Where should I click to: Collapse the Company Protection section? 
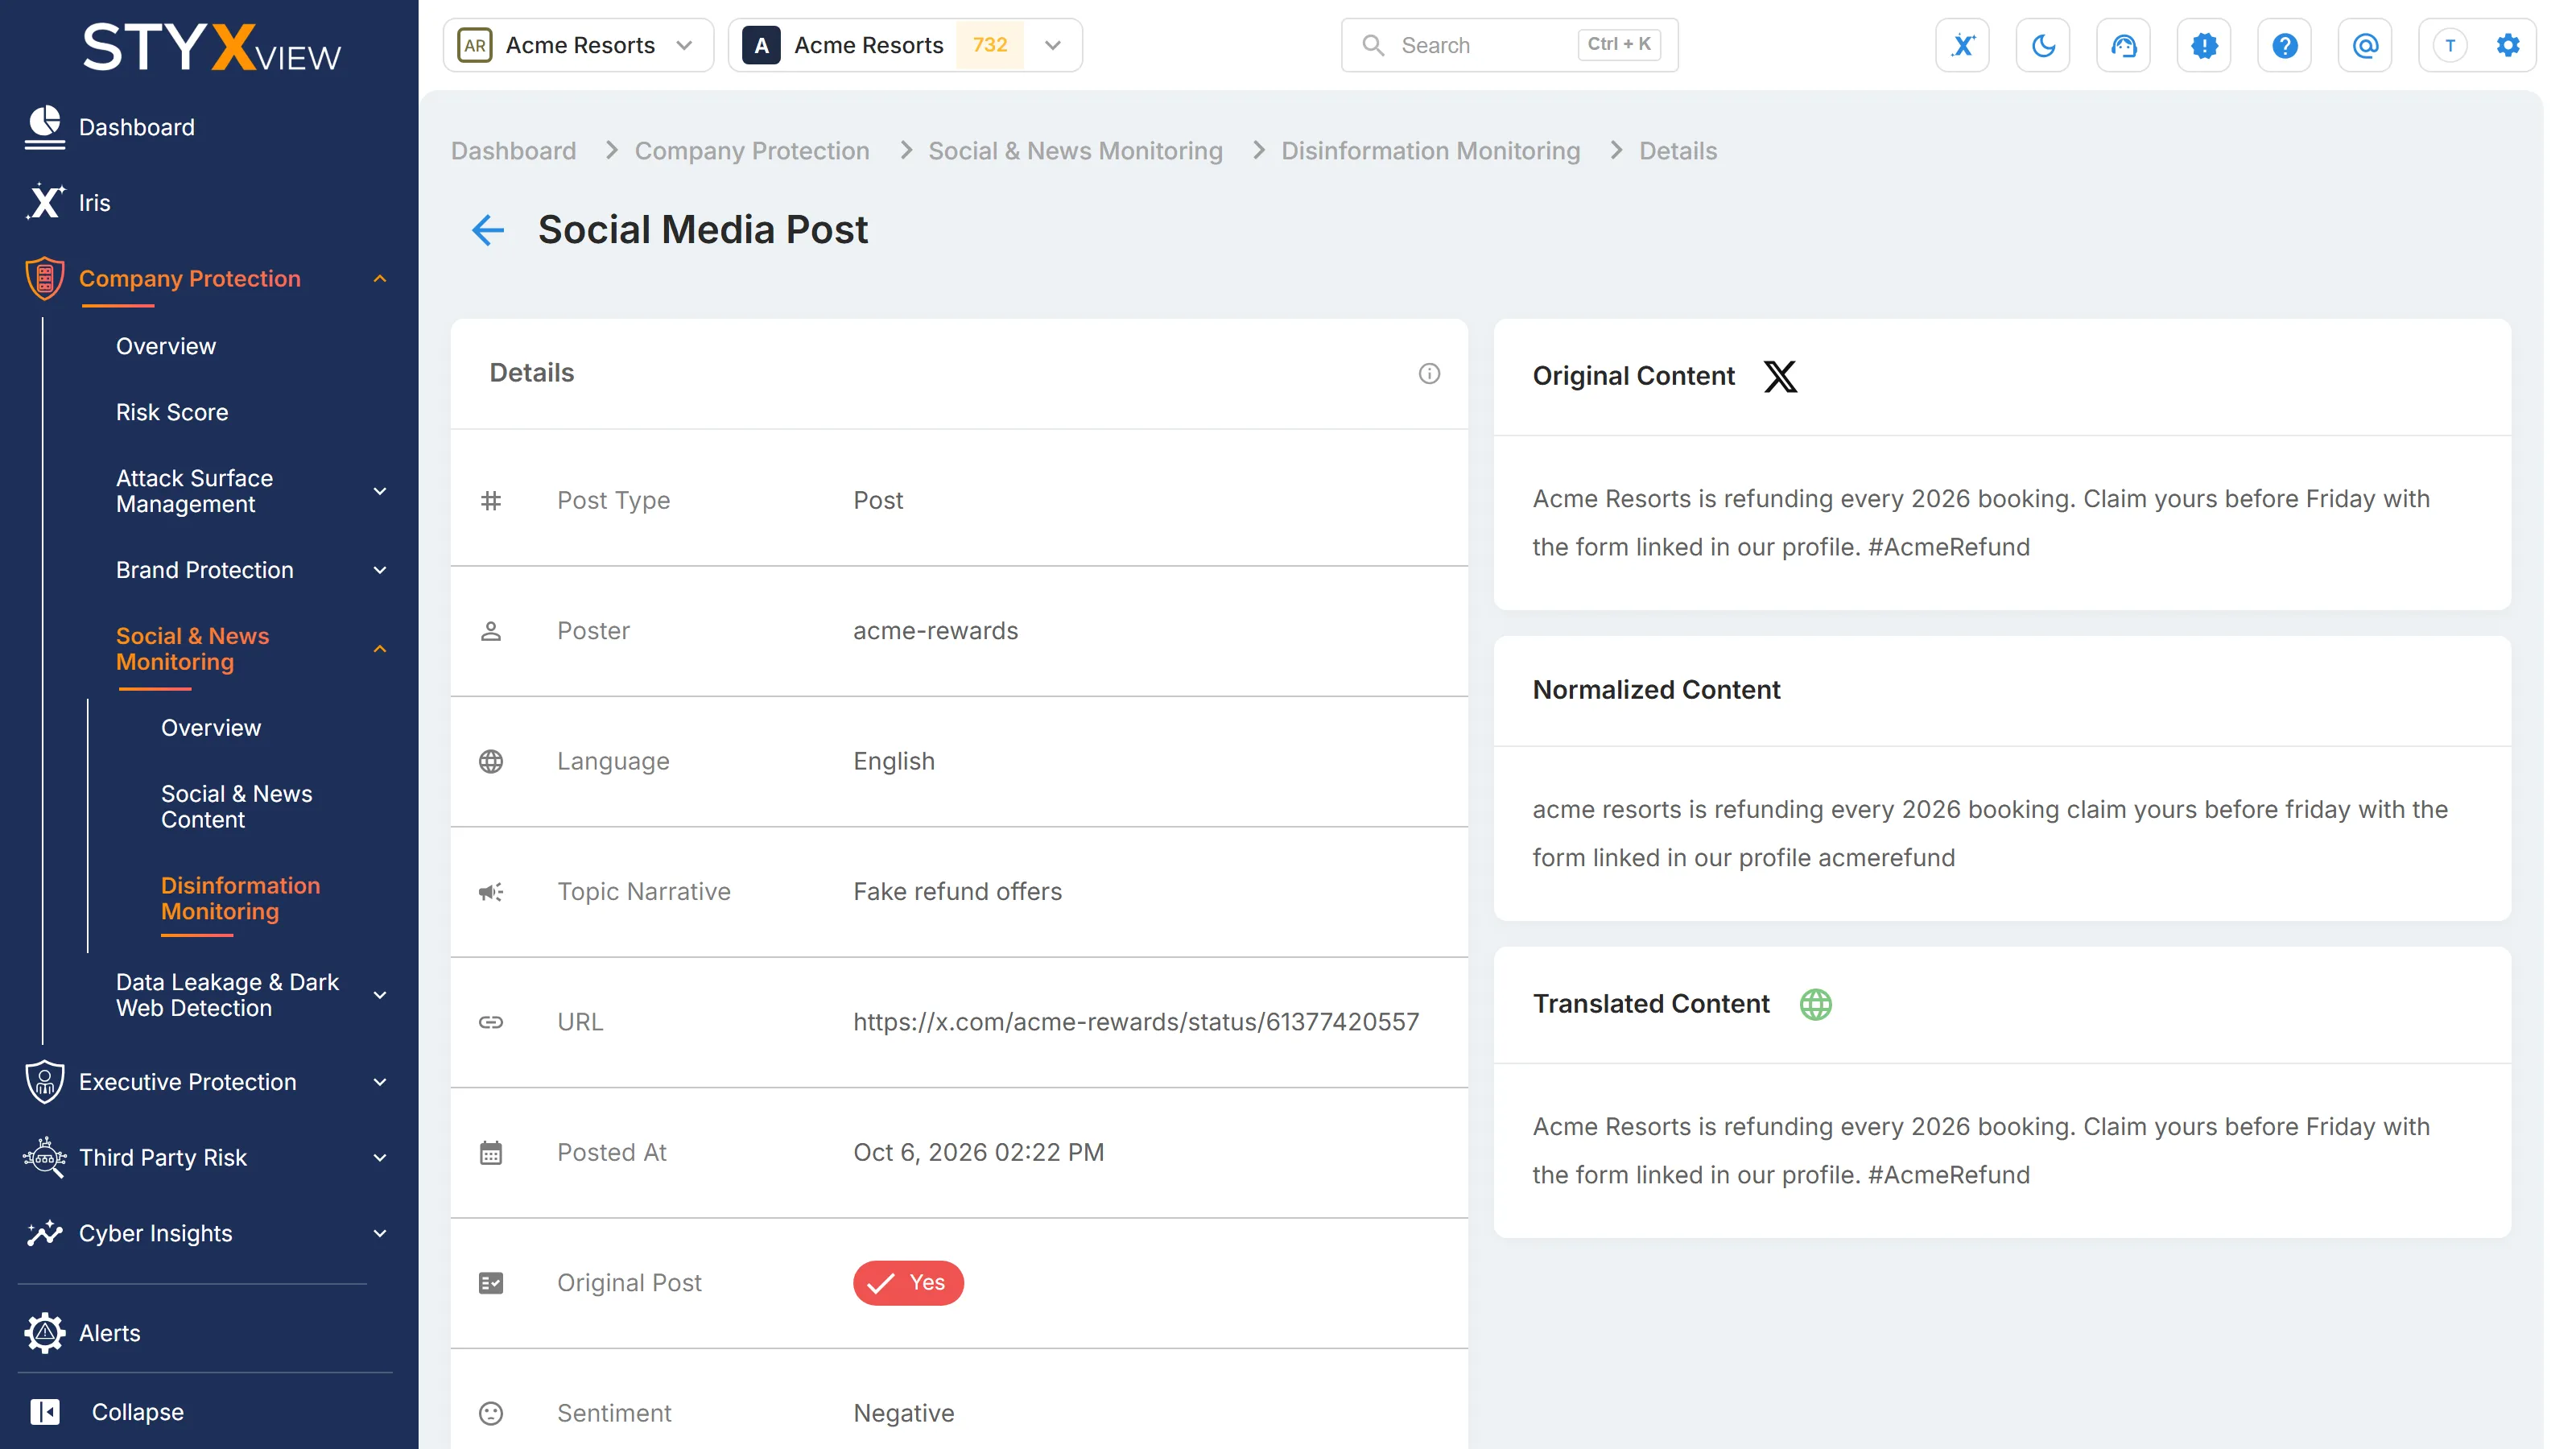380,279
